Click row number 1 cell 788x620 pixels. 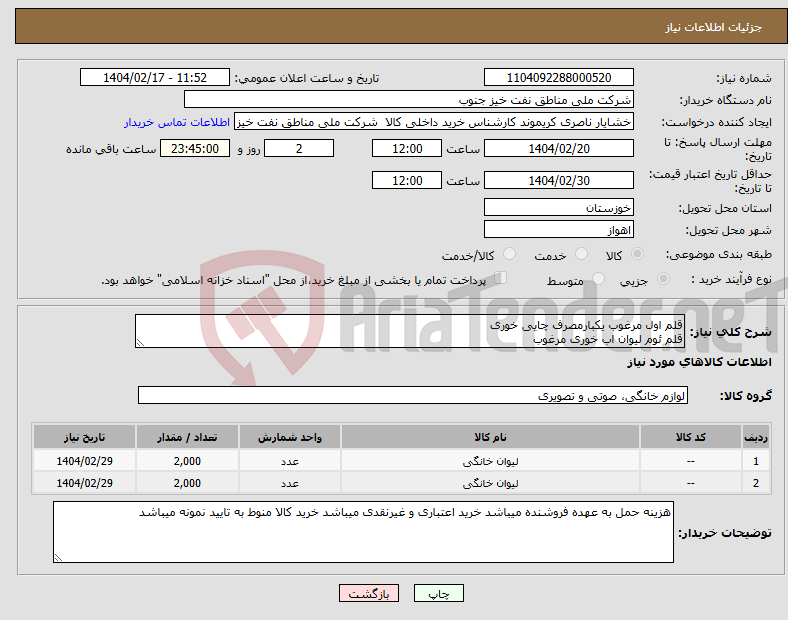[x=756, y=461]
